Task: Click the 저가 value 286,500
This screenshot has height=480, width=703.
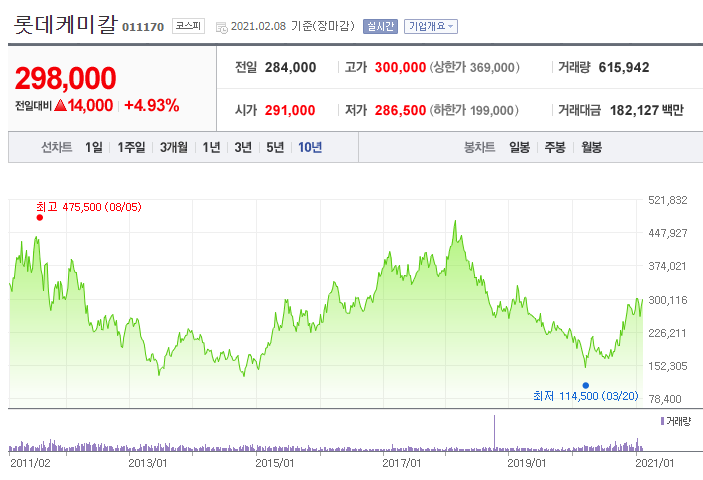Action: tap(400, 110)
